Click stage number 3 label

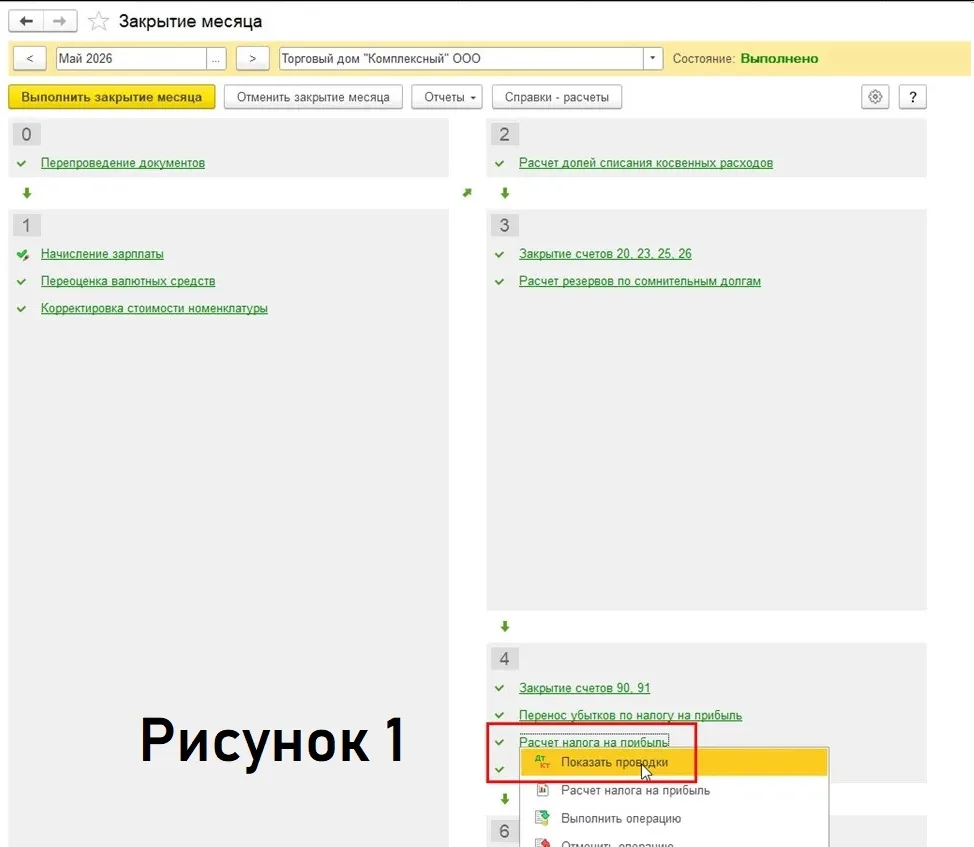pos(504,225)
